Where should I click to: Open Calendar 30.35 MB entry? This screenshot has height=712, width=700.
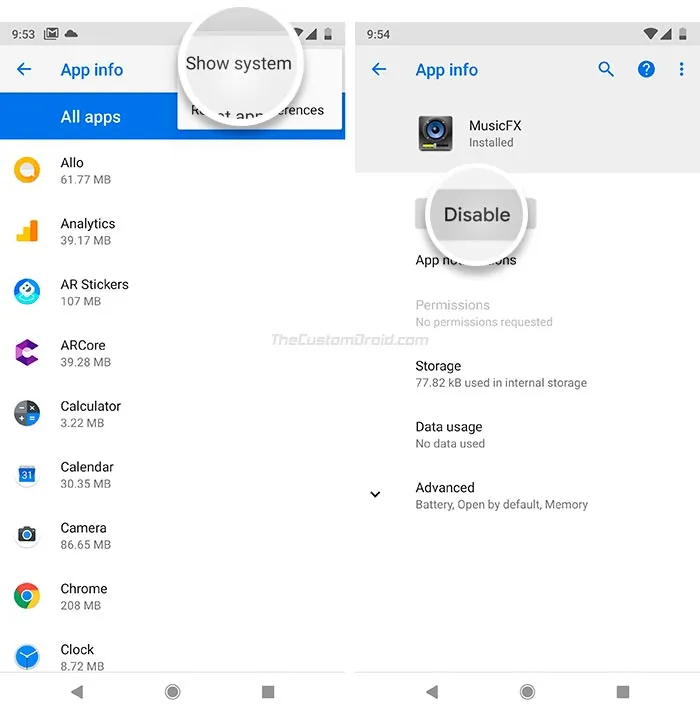tap(173, 475)
